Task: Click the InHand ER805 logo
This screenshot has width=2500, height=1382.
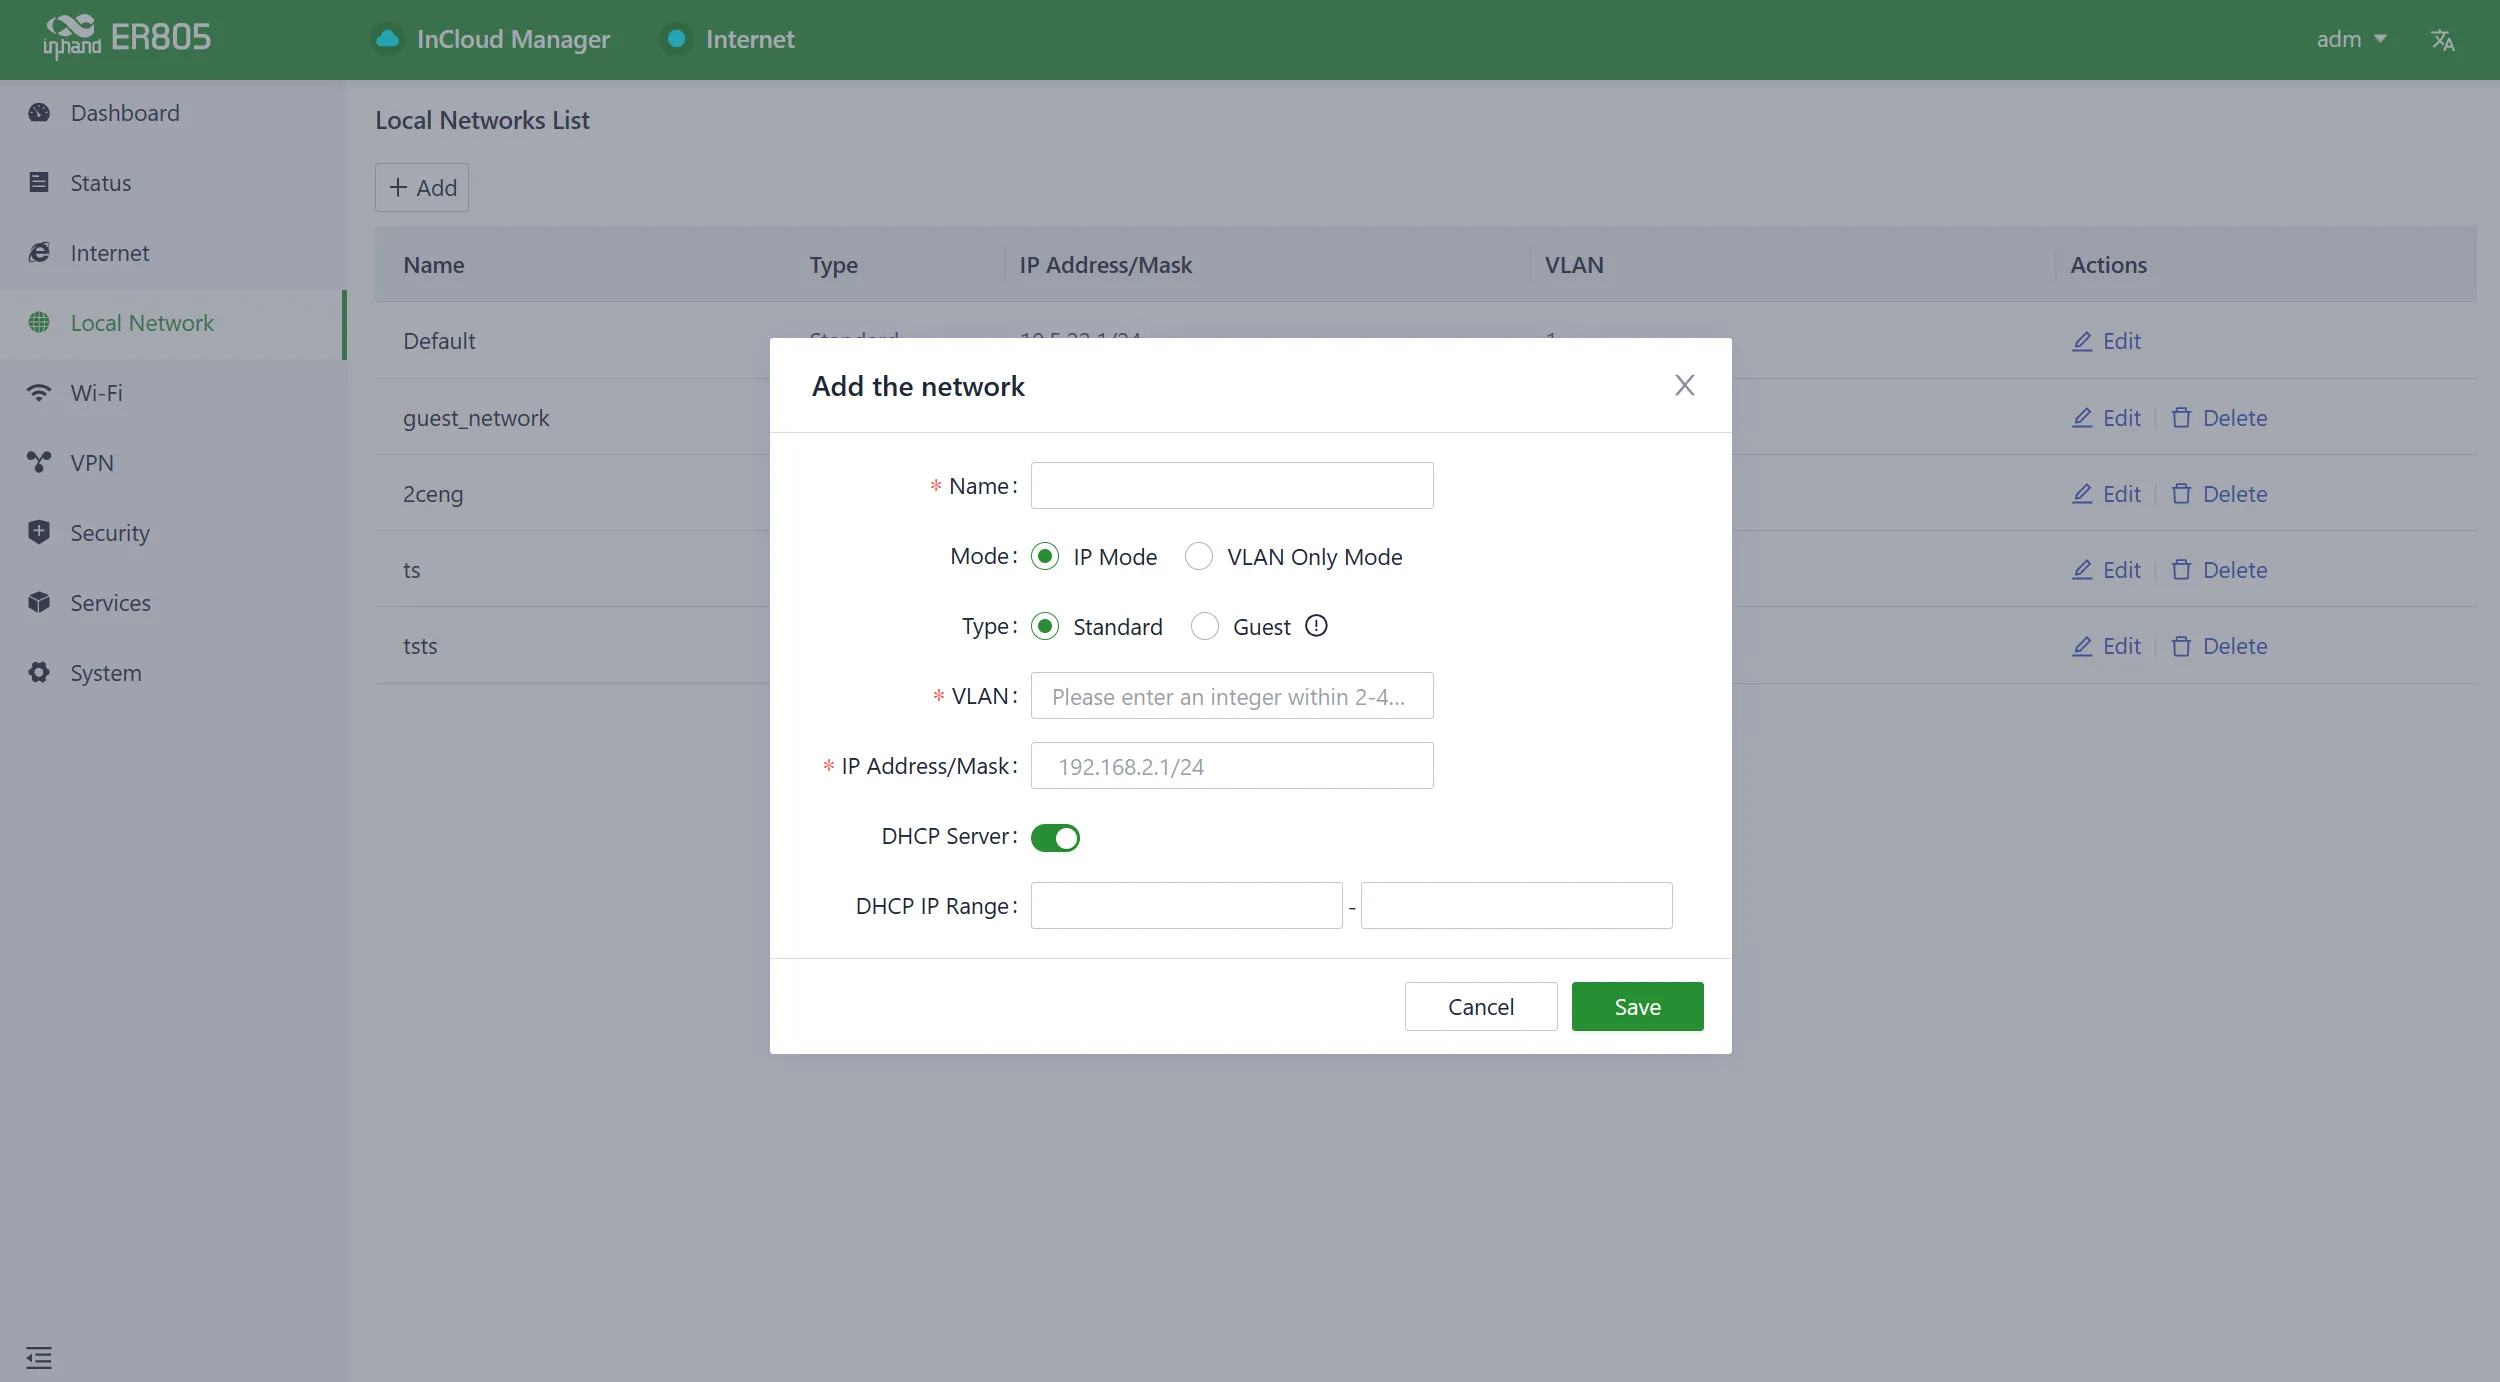Action: (127, 38)
